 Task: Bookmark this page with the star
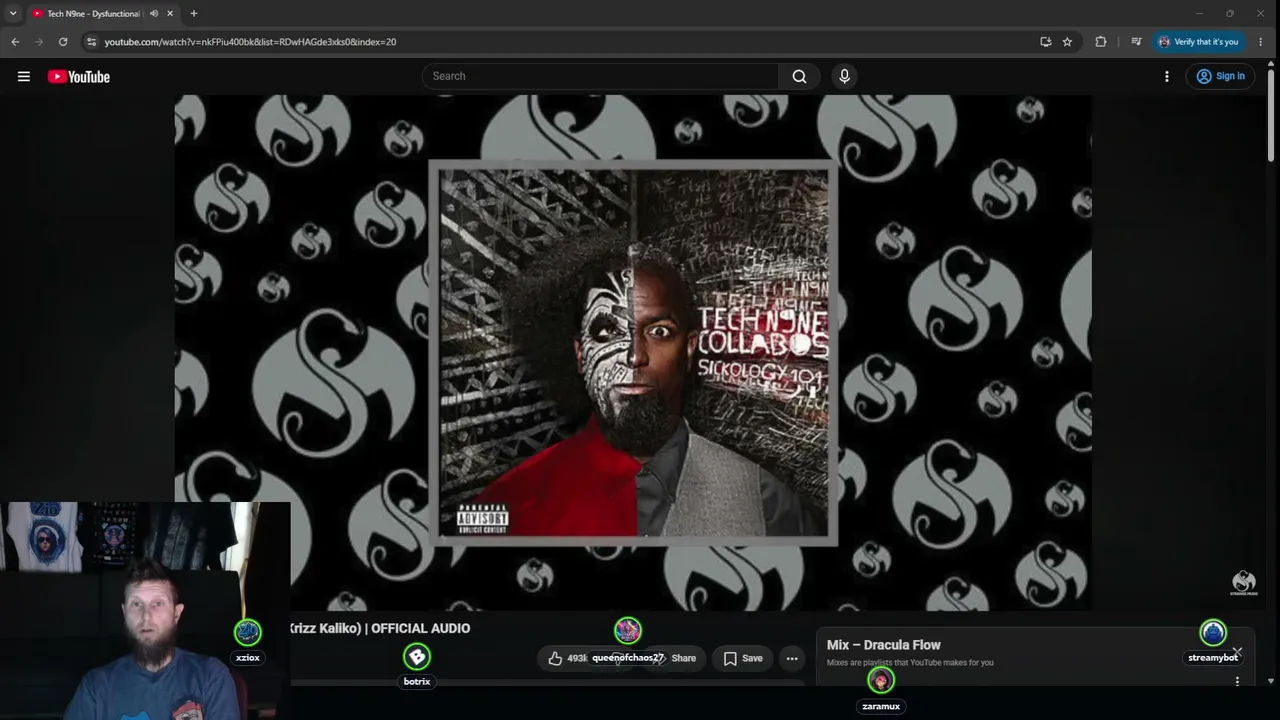[1067, 42]
